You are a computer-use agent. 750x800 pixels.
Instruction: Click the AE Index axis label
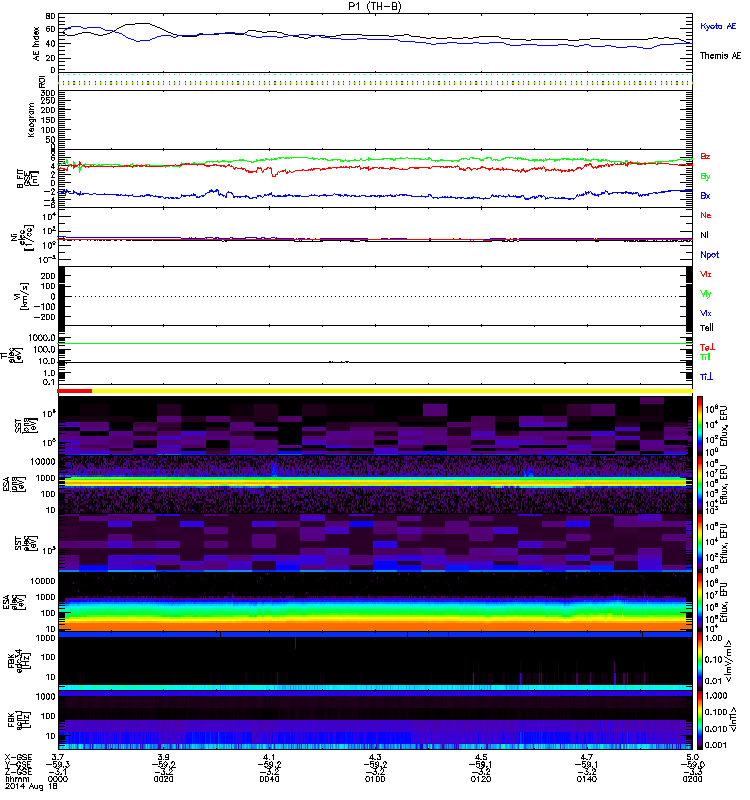36,44
